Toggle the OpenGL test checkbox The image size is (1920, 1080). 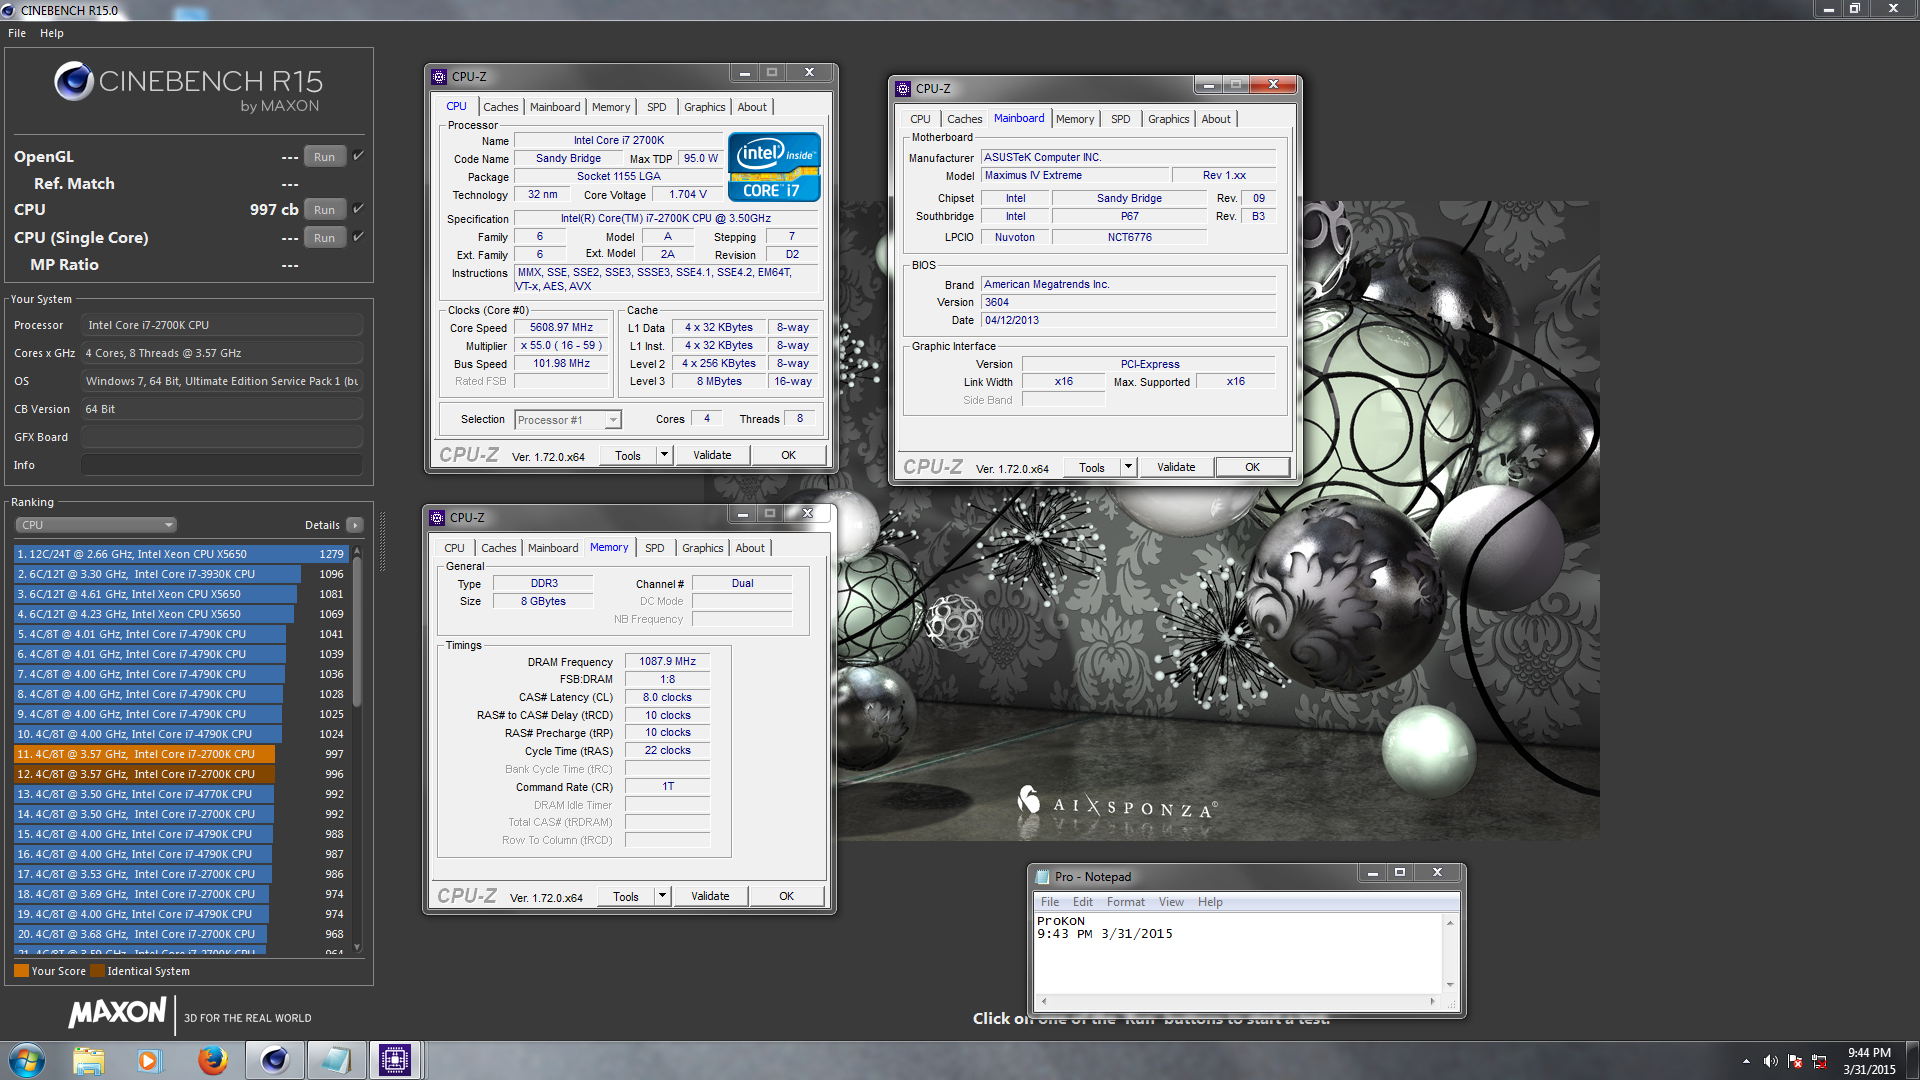click(358, 156)
